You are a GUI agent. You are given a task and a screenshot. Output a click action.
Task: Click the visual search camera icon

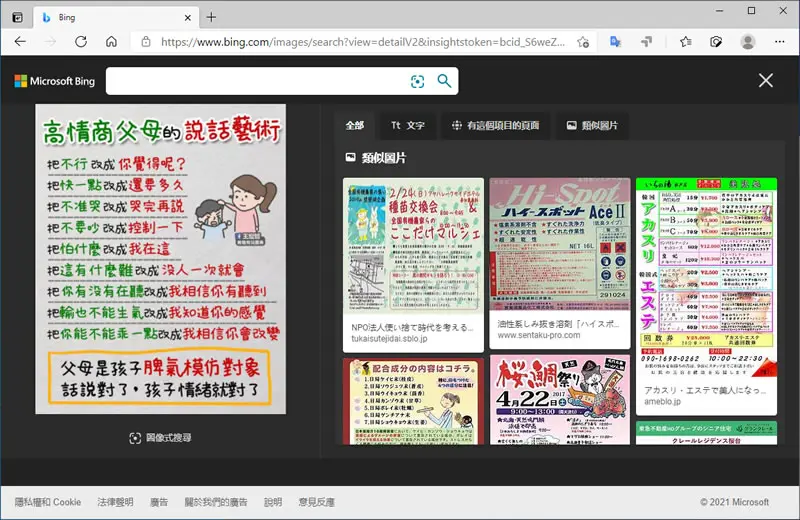tap(417, 81)
